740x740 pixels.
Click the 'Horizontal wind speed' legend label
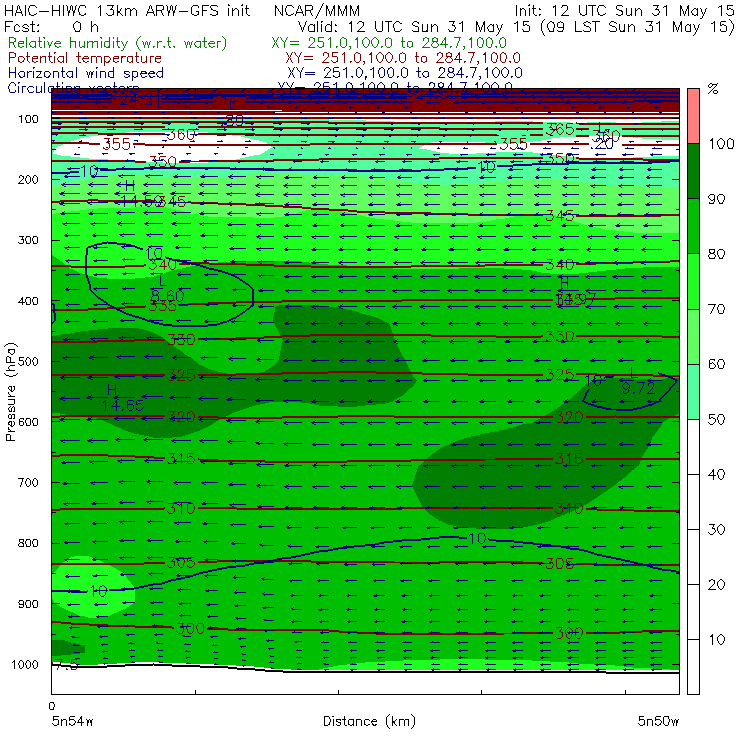coord(86,73)
